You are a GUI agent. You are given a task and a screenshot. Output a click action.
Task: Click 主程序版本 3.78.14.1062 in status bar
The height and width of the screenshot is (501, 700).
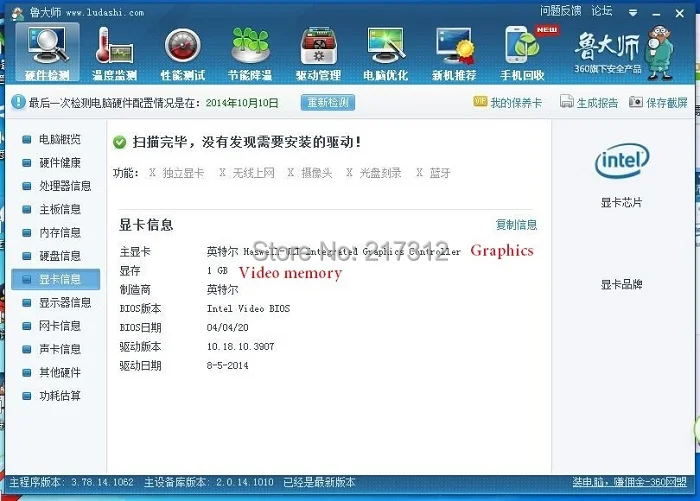tap(71, 482)
